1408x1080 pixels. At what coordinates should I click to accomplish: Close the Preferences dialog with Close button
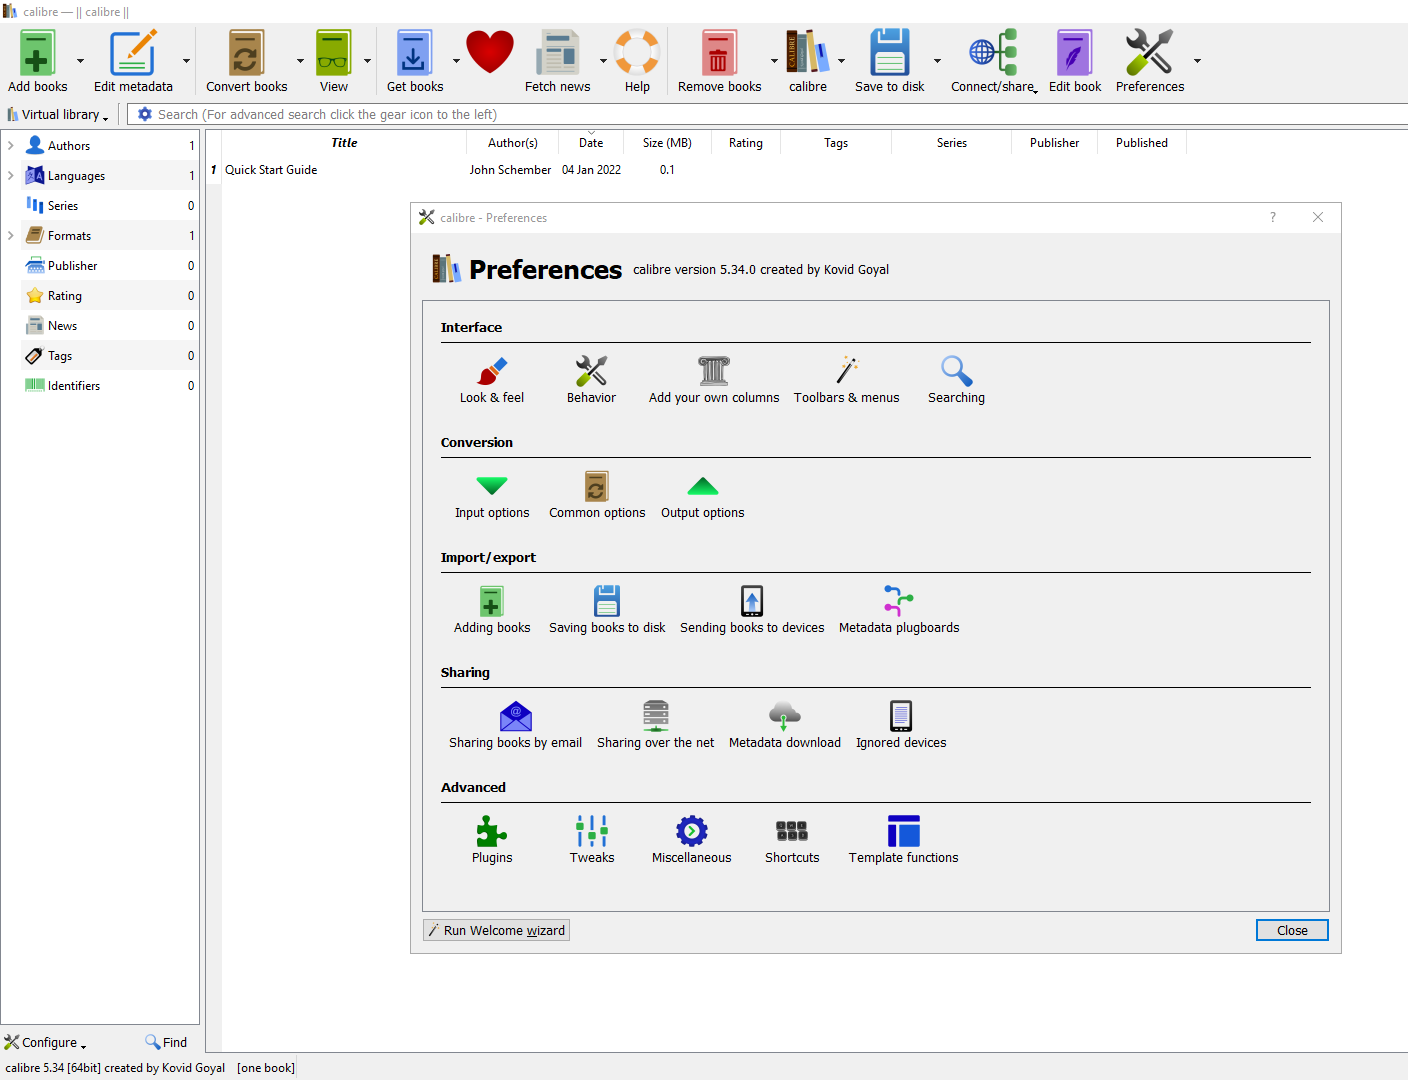pos(1291,931)
